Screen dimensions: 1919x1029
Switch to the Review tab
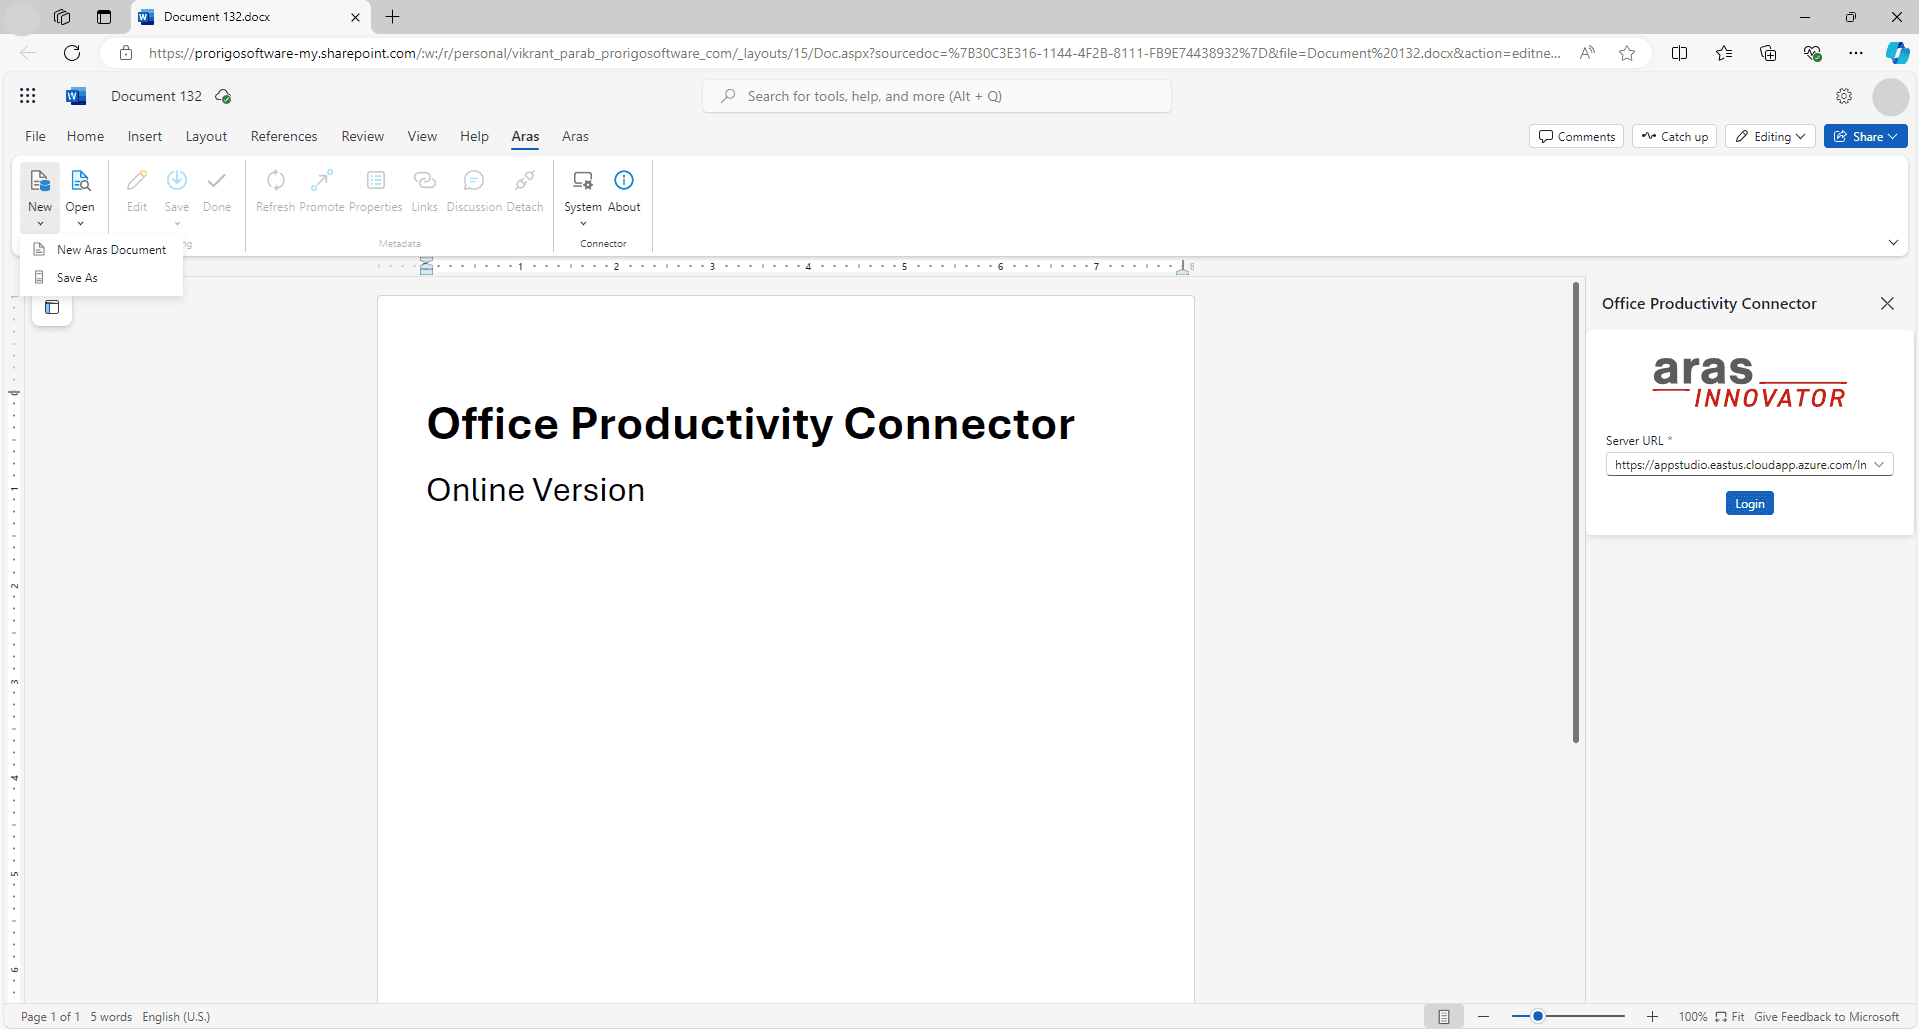tap(363, 136)
